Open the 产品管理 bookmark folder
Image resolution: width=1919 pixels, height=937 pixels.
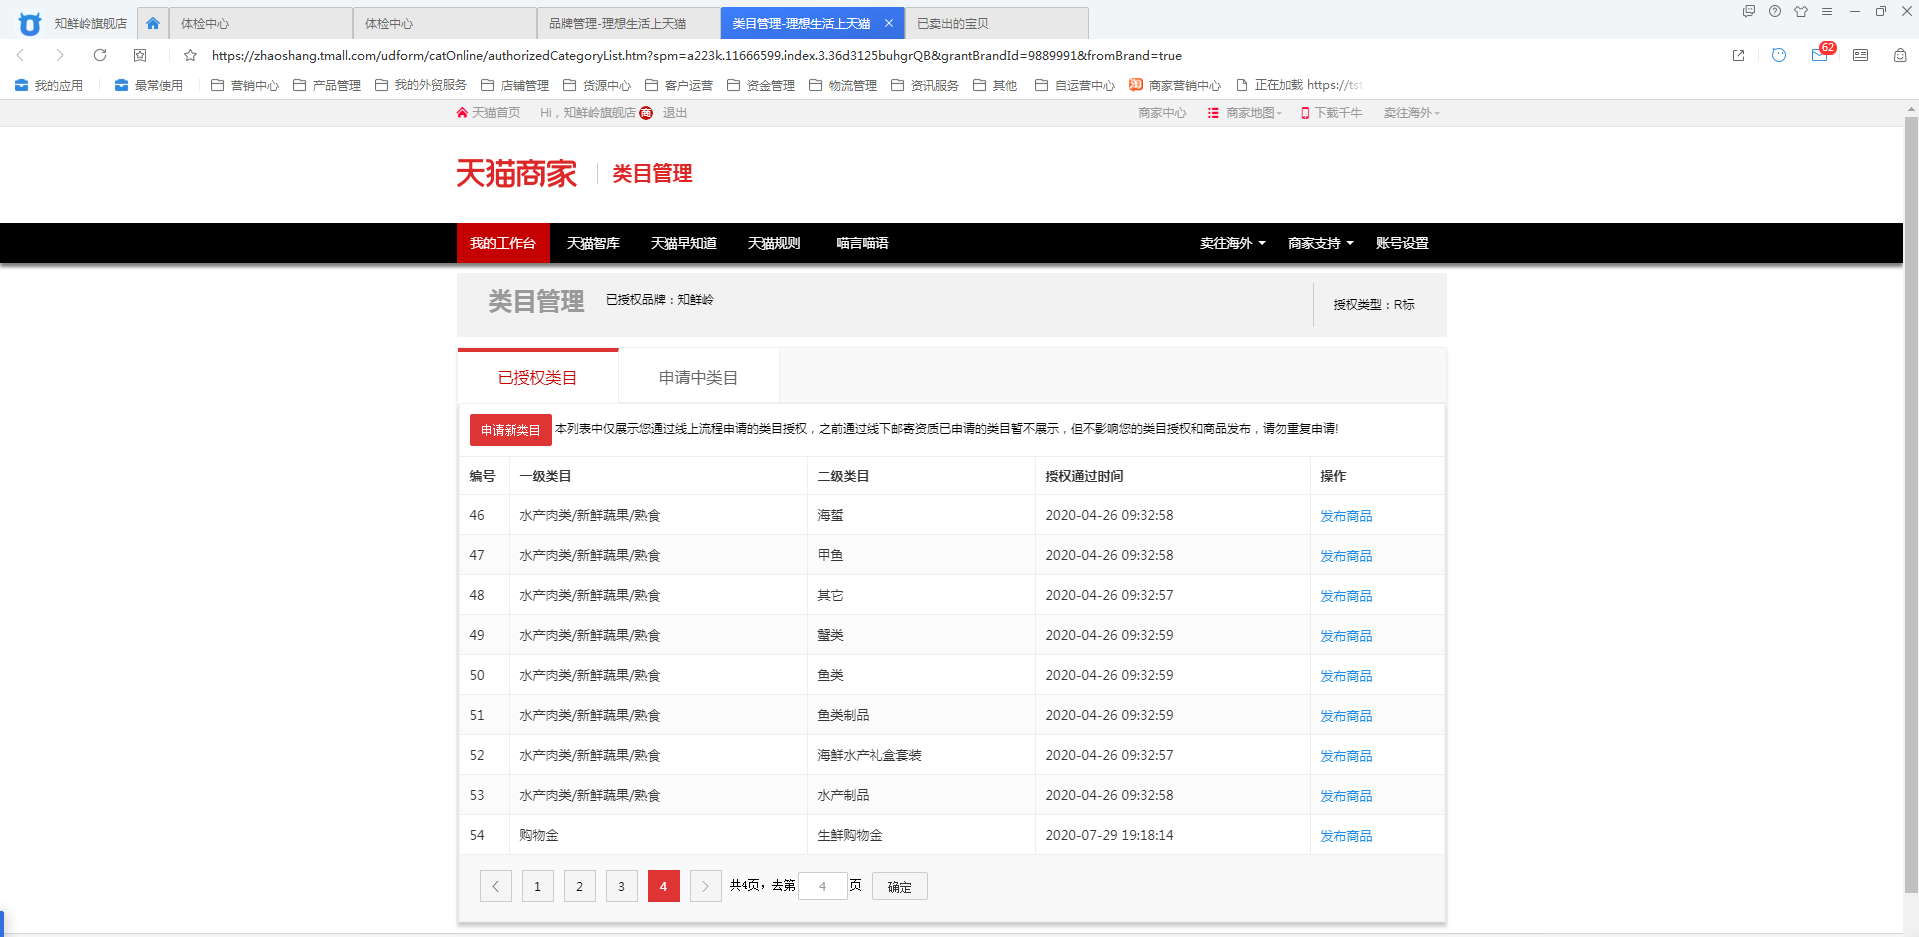tap(327, 85)
